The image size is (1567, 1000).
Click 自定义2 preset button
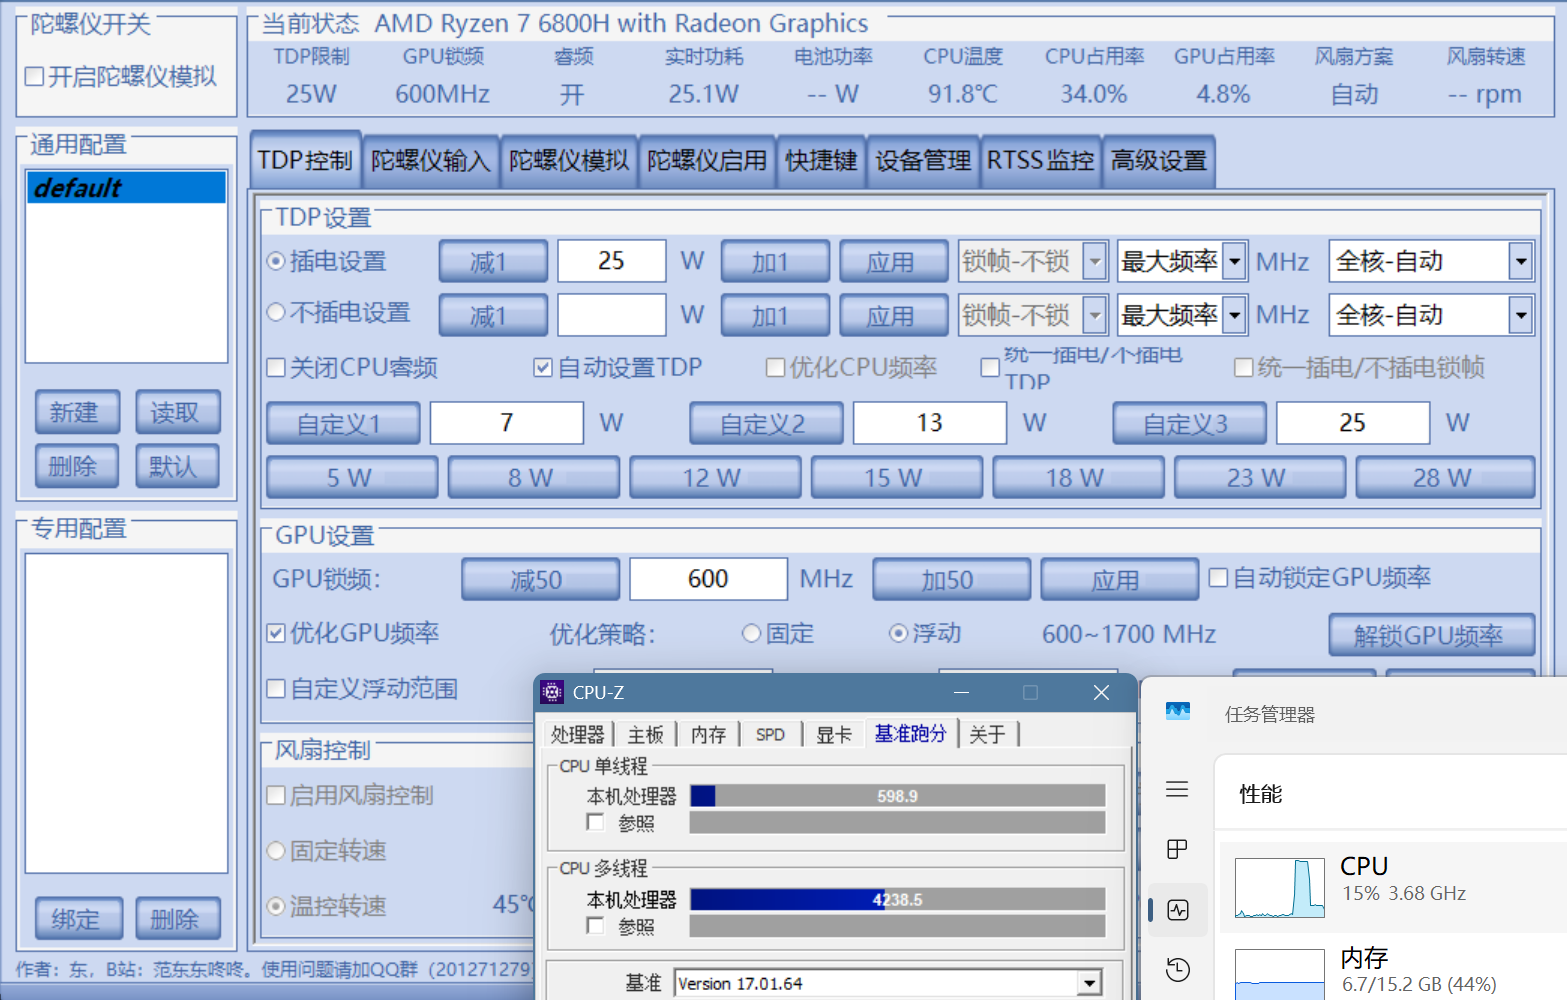point(765,424)
